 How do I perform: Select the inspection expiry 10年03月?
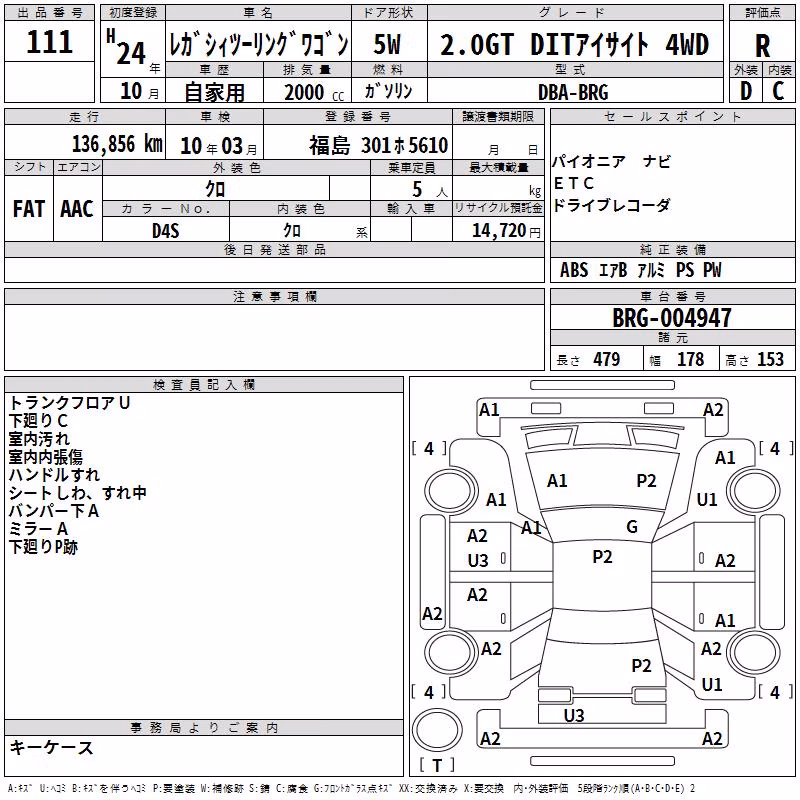point(218,146)
